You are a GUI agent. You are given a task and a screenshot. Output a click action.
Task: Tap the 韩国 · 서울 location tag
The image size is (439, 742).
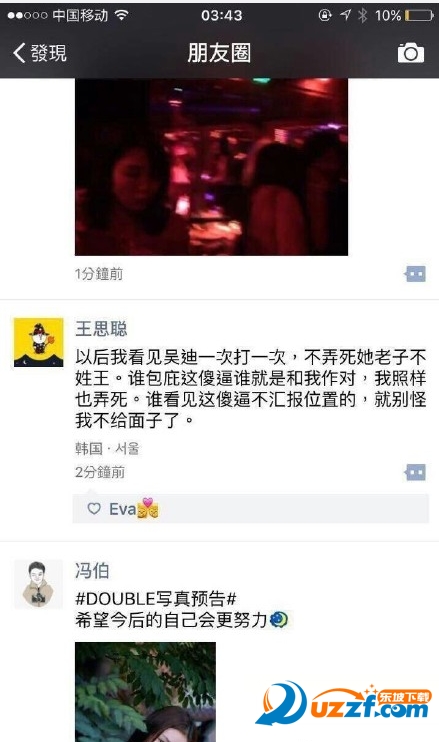click(x=107, y=448)
